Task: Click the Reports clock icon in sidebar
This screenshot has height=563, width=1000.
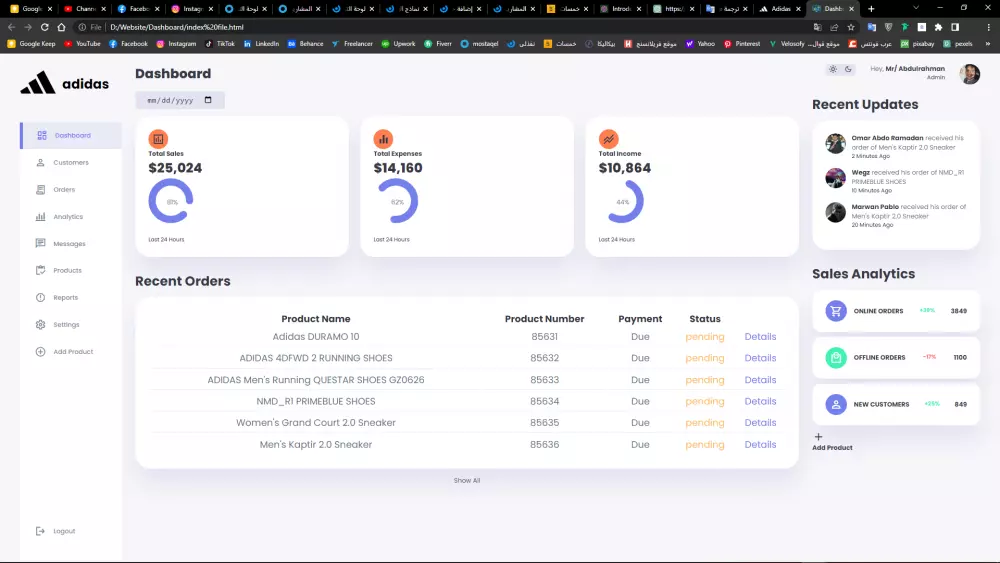Action: 40,297
